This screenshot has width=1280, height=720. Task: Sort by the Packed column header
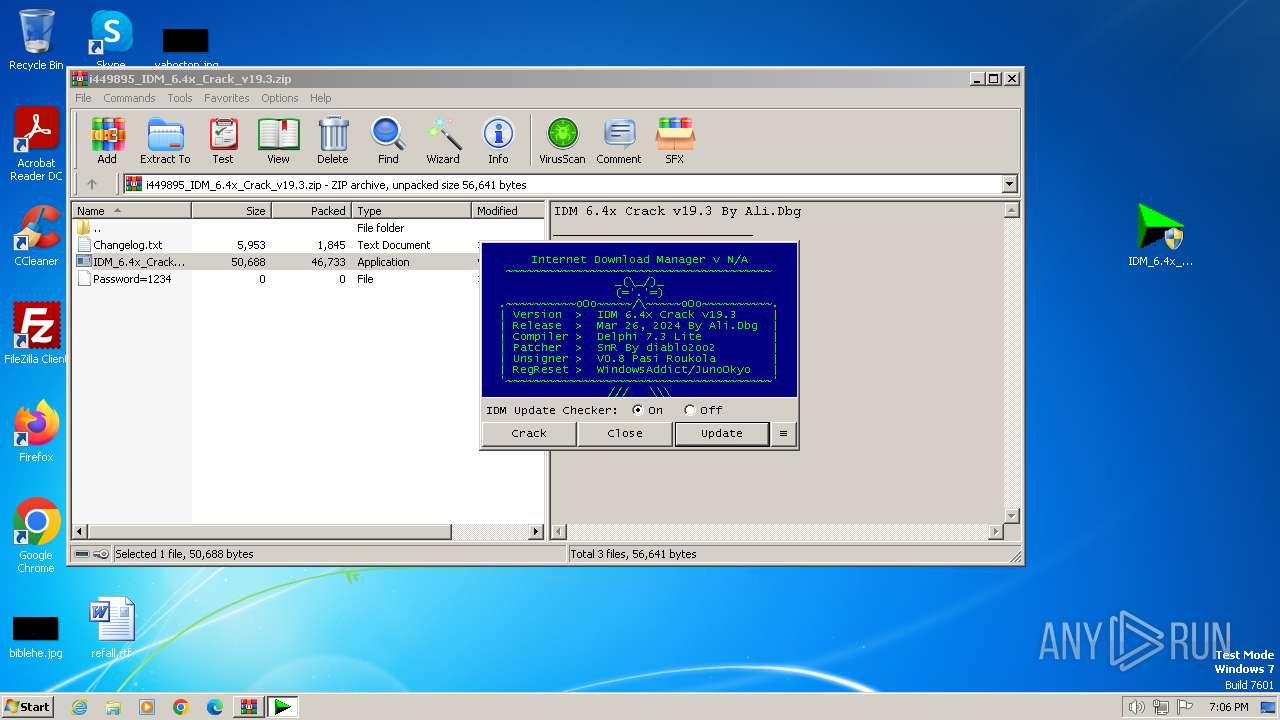tap(311, 211)
